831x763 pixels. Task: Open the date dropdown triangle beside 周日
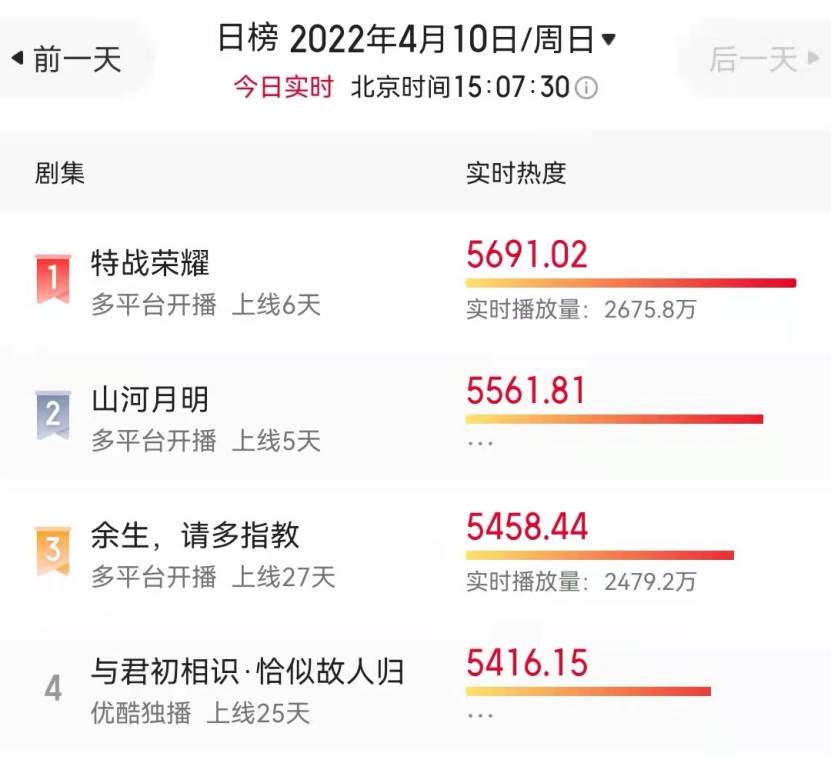click(609, 39)
